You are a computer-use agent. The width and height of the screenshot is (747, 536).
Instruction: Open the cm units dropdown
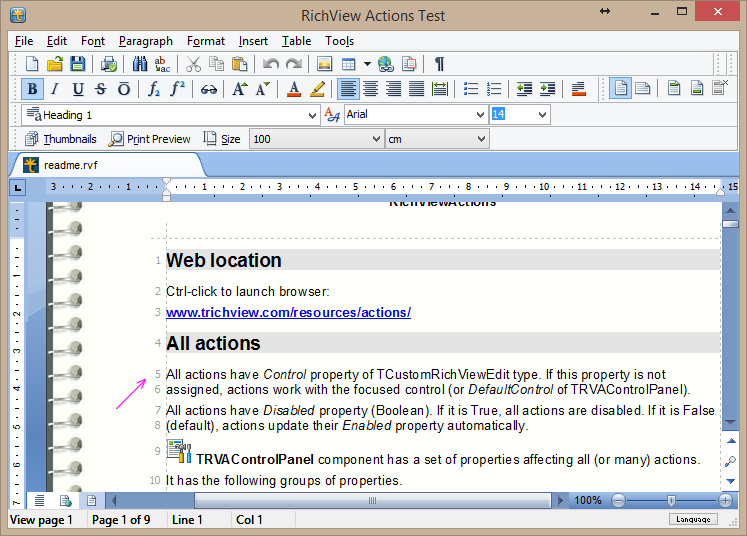481,139
